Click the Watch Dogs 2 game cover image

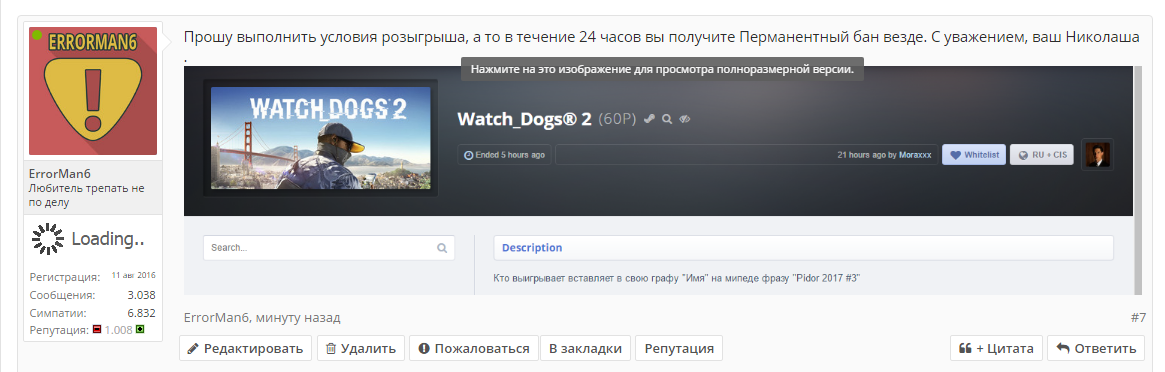(320, 138)
